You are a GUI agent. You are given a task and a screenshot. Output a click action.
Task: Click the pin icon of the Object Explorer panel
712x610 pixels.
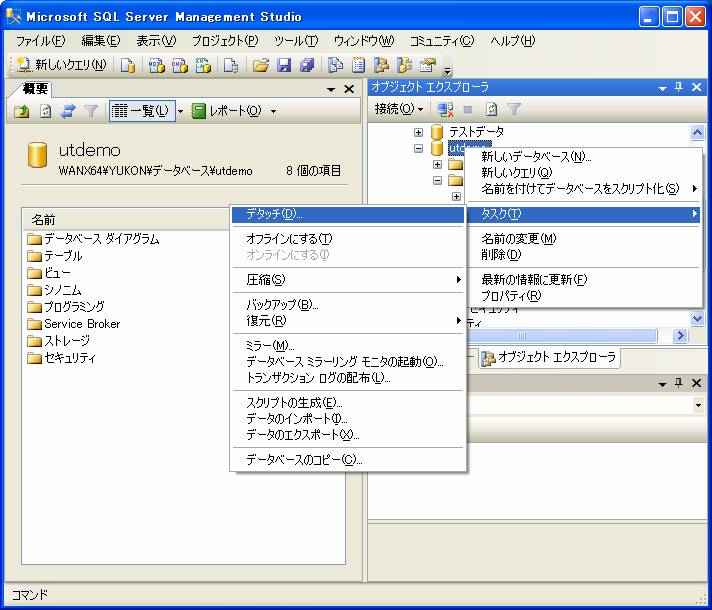click(x=678, y=88)
